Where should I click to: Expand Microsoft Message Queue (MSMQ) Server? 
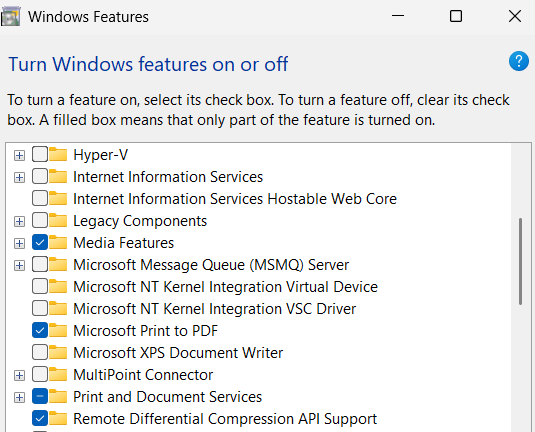click(x=19, y=265)
